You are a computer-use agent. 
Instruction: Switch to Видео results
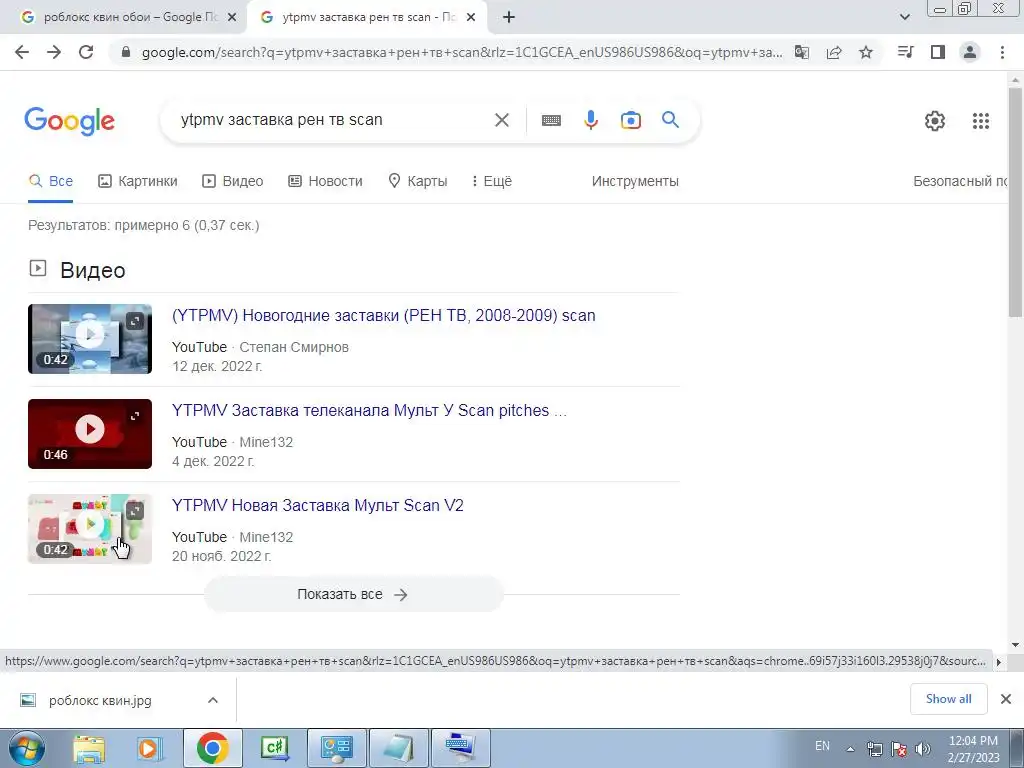point(232,182)
